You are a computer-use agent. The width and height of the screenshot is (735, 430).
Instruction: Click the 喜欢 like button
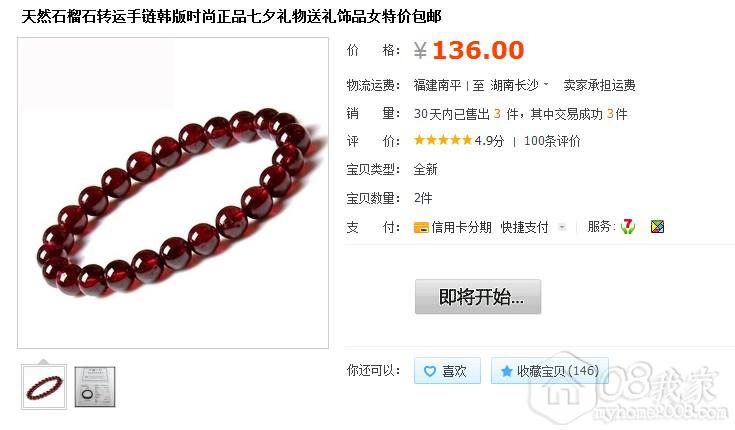click(447, 371)
